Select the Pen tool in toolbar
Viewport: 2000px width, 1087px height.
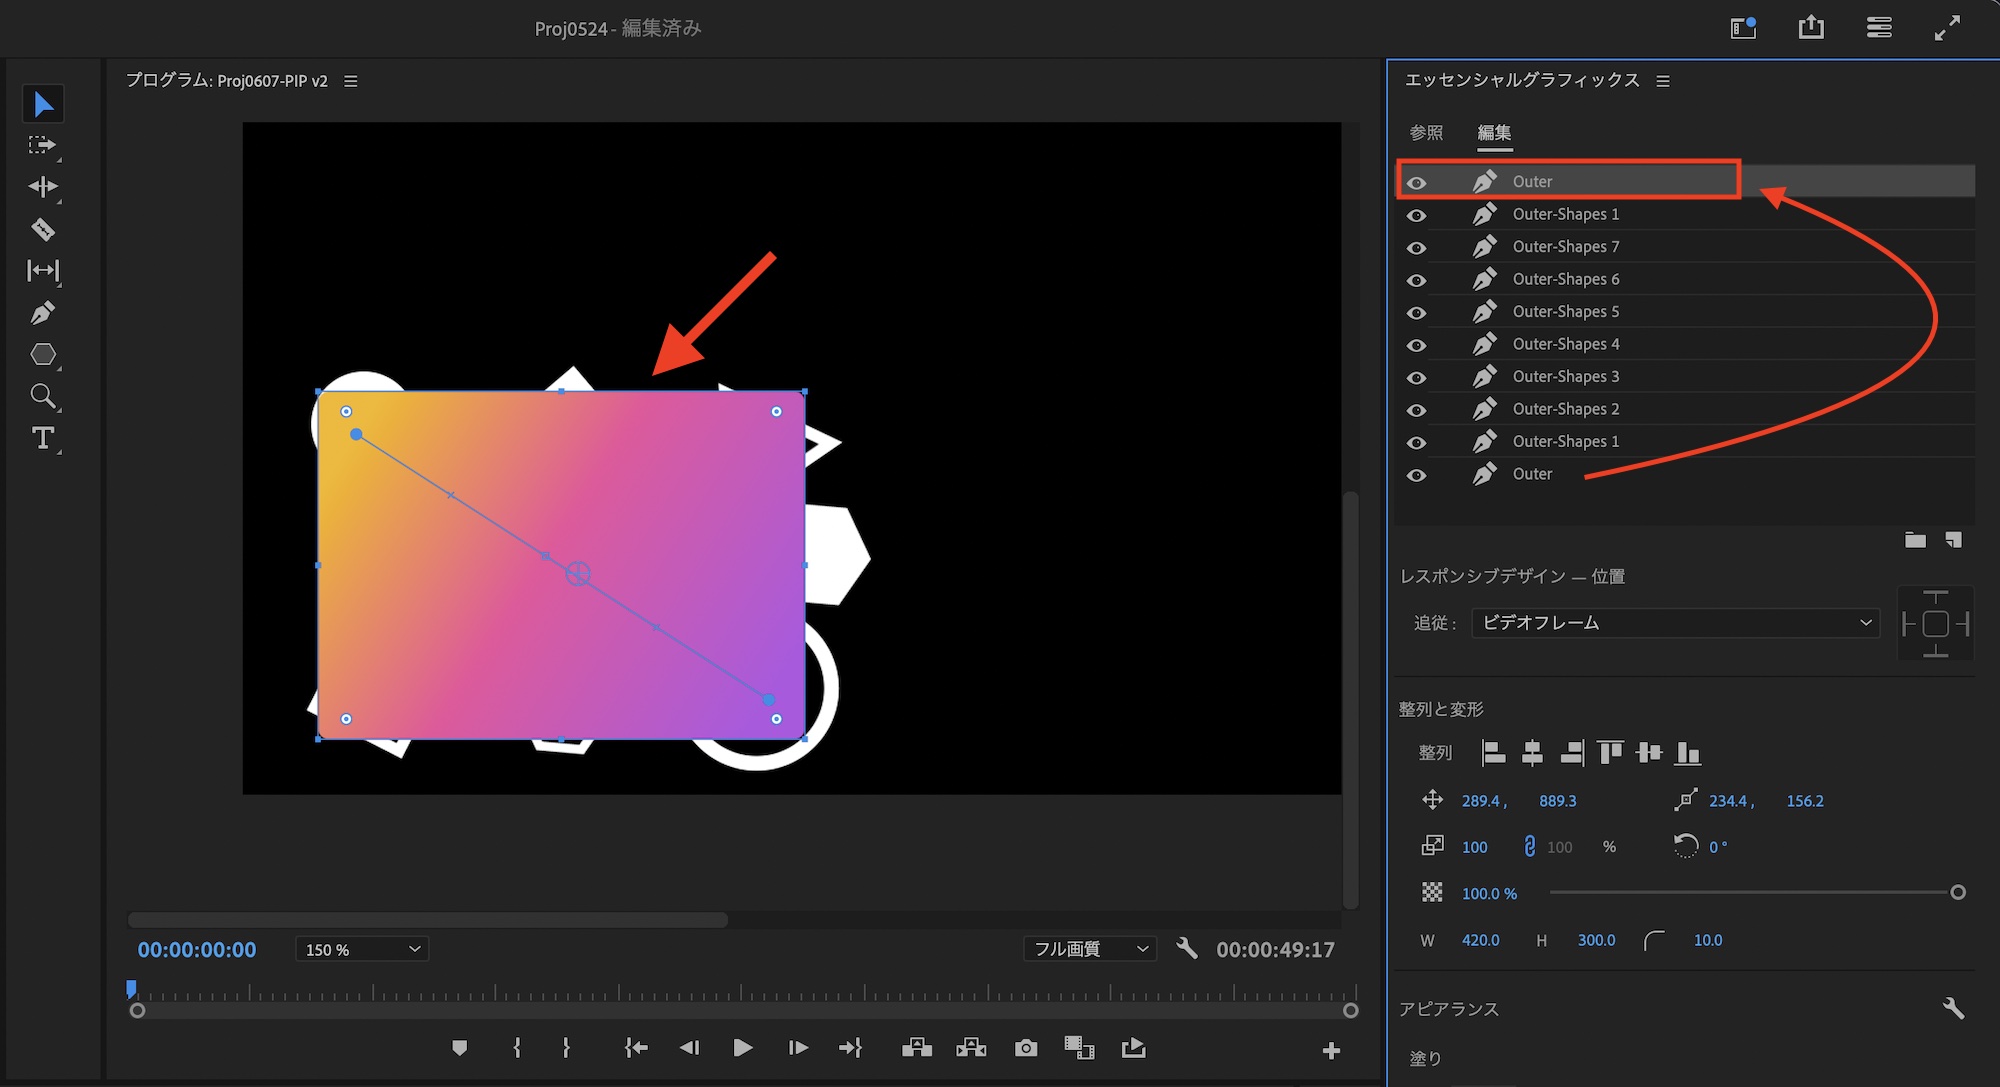[x=42, y=313]
